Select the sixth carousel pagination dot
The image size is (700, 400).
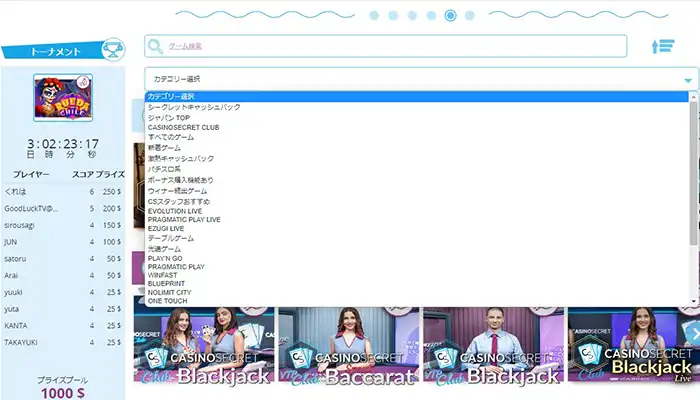470,16
